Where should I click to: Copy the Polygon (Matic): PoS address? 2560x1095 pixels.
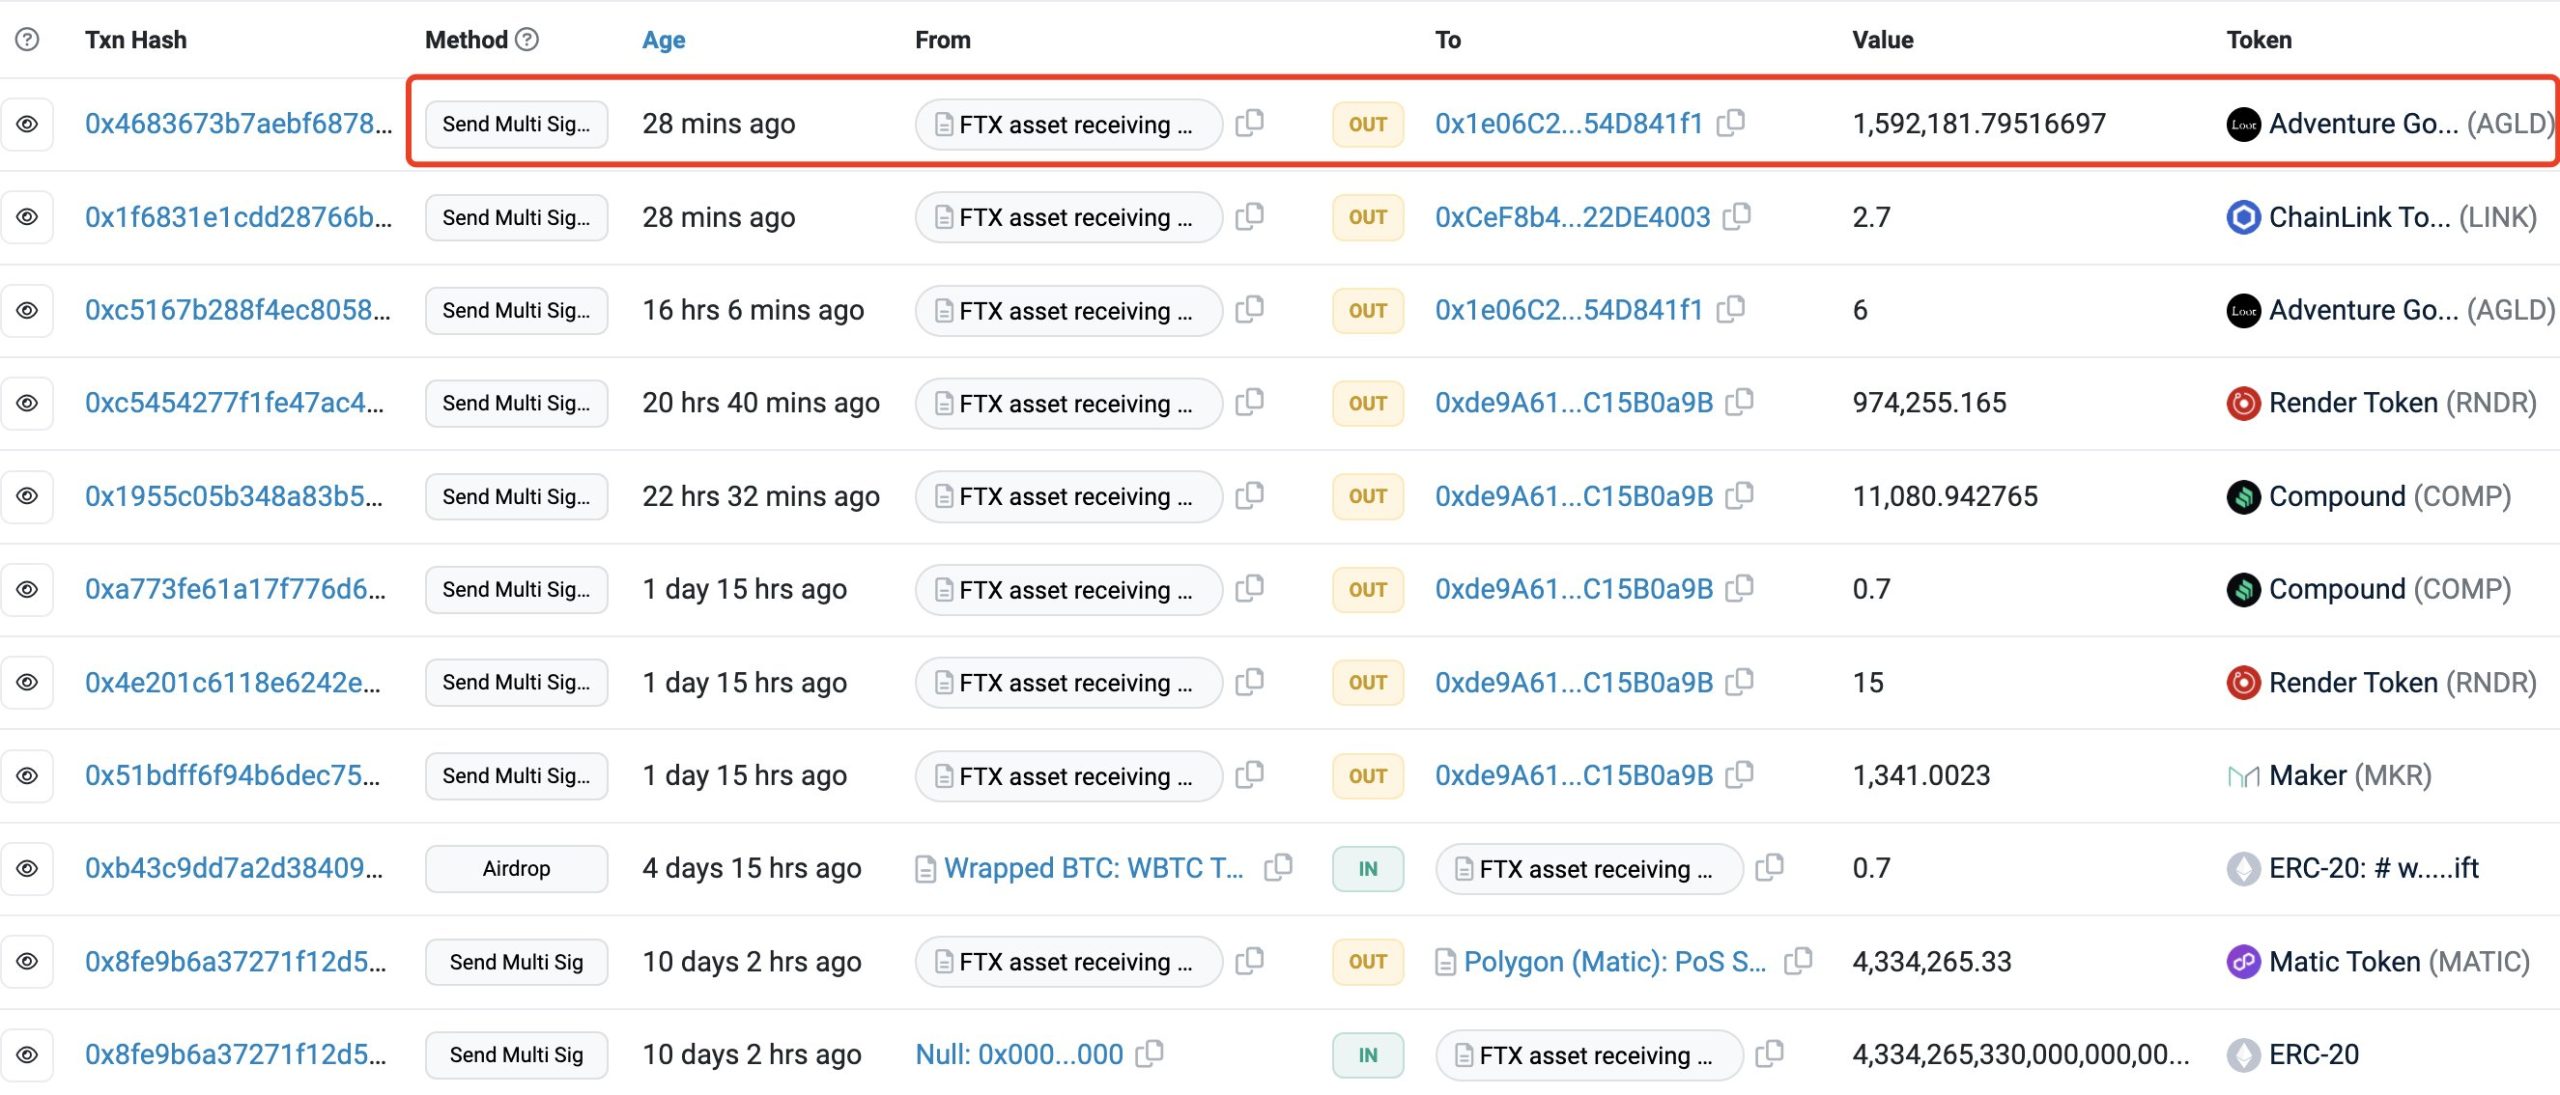pyautogui.click(x=1797, y=961)
